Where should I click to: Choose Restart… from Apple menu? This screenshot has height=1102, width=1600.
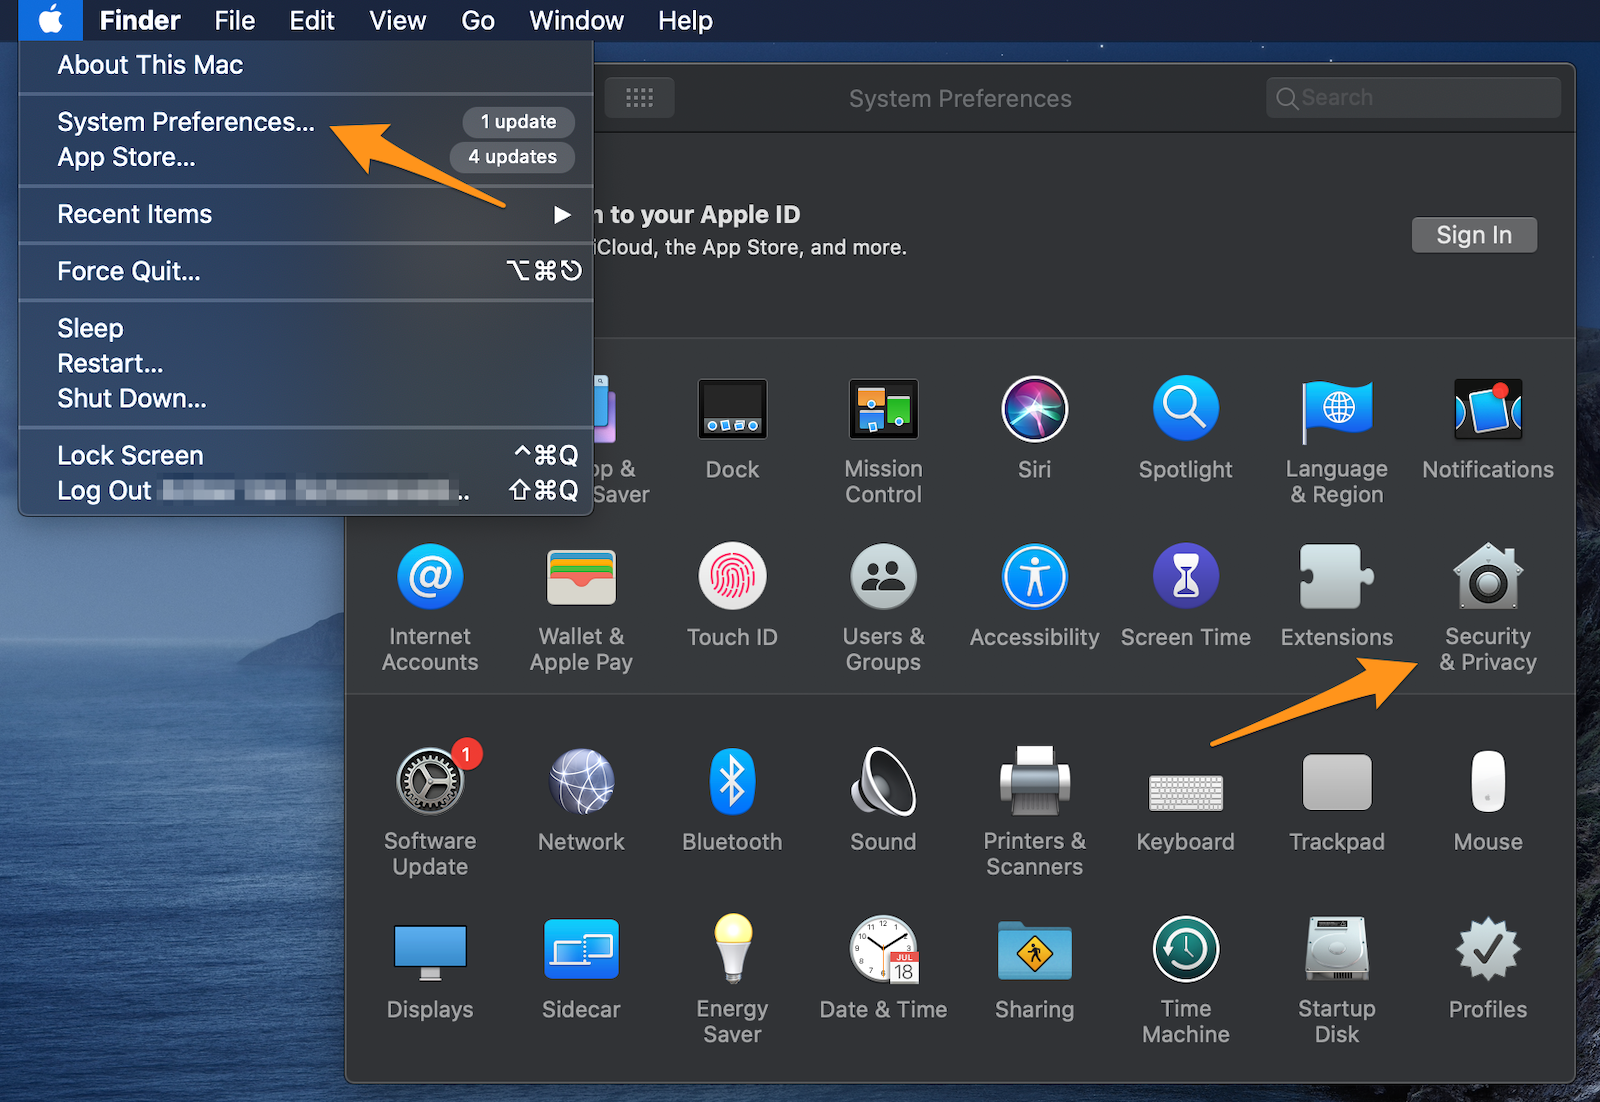coord(306,363)
